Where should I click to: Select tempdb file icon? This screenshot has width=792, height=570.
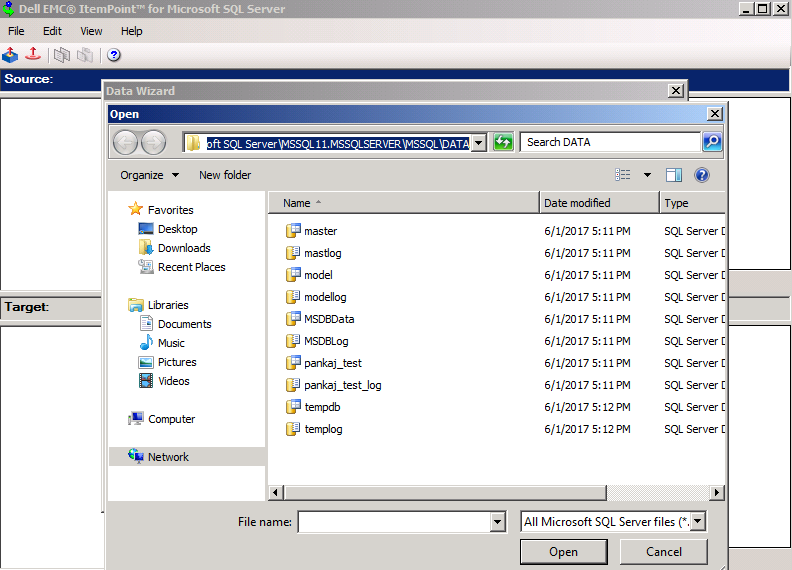[x=293, y=407]
